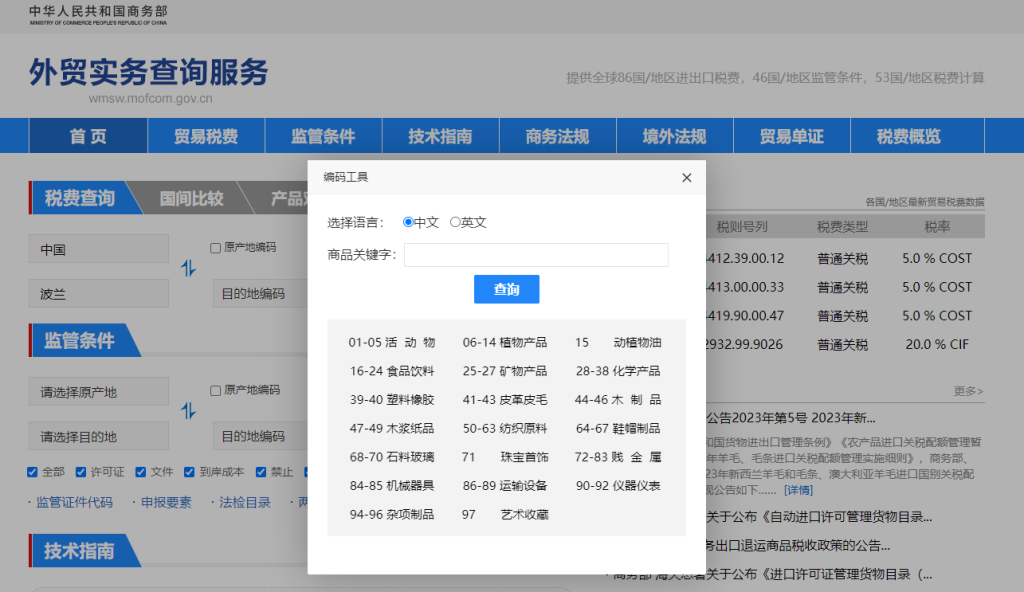This screenshot has width=1024, height=592.
Task: Choose category 16-24 食品饮料
Action: pos(392,371)
